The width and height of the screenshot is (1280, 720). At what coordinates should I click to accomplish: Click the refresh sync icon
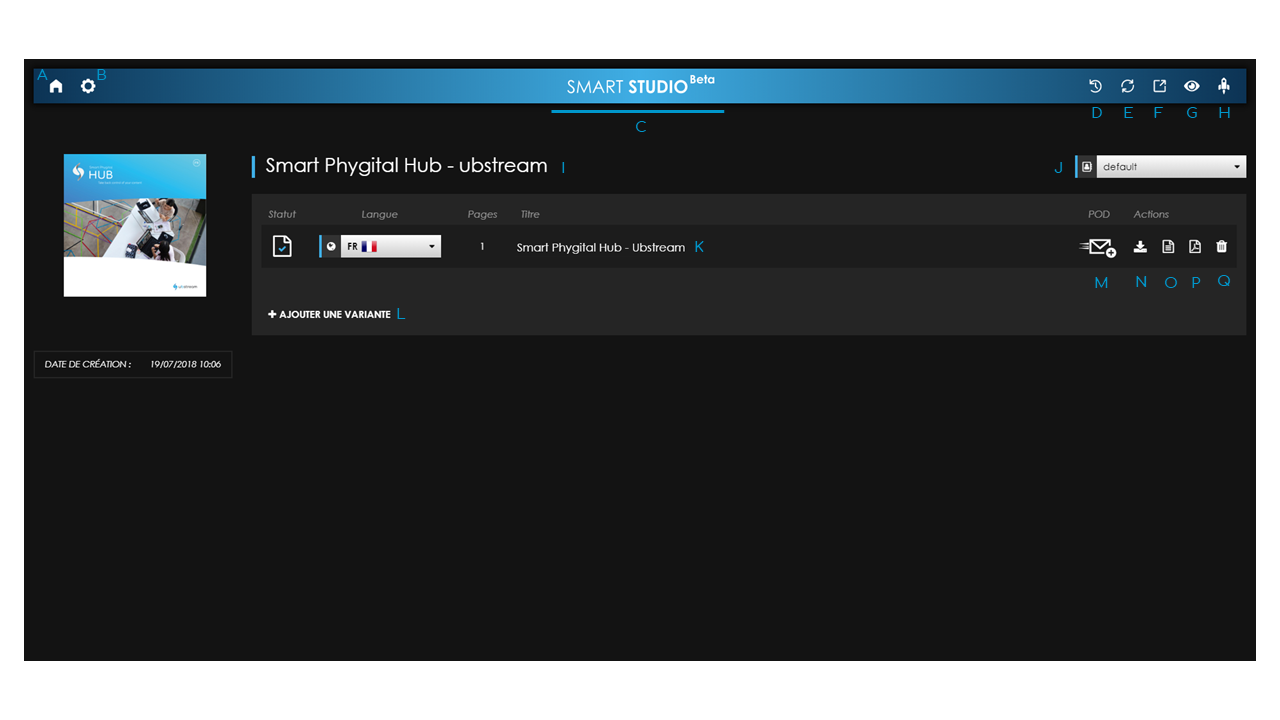(x=1128, y=87)
